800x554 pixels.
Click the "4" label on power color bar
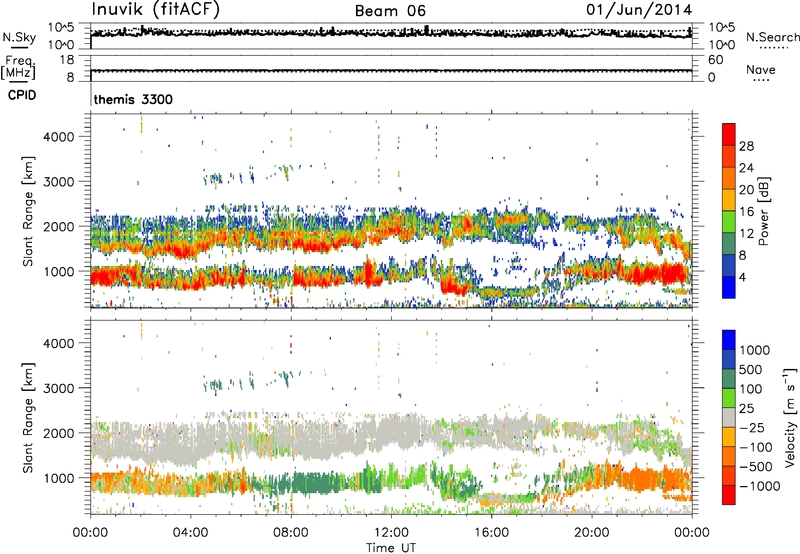(x=742, y=277)
